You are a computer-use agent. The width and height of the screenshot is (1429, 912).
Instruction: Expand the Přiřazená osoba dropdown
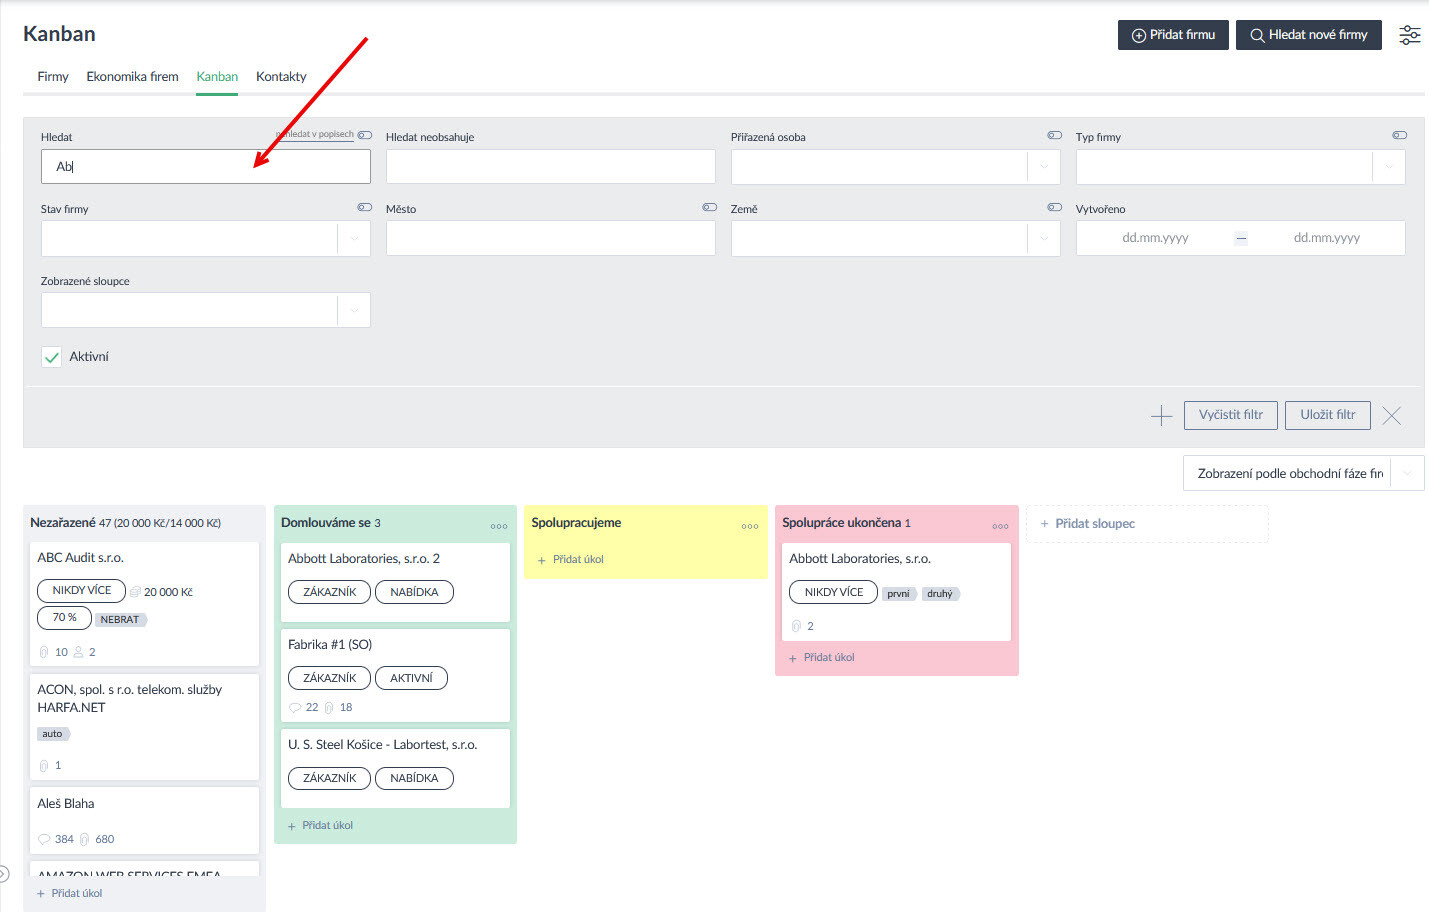pos(1044,167)
